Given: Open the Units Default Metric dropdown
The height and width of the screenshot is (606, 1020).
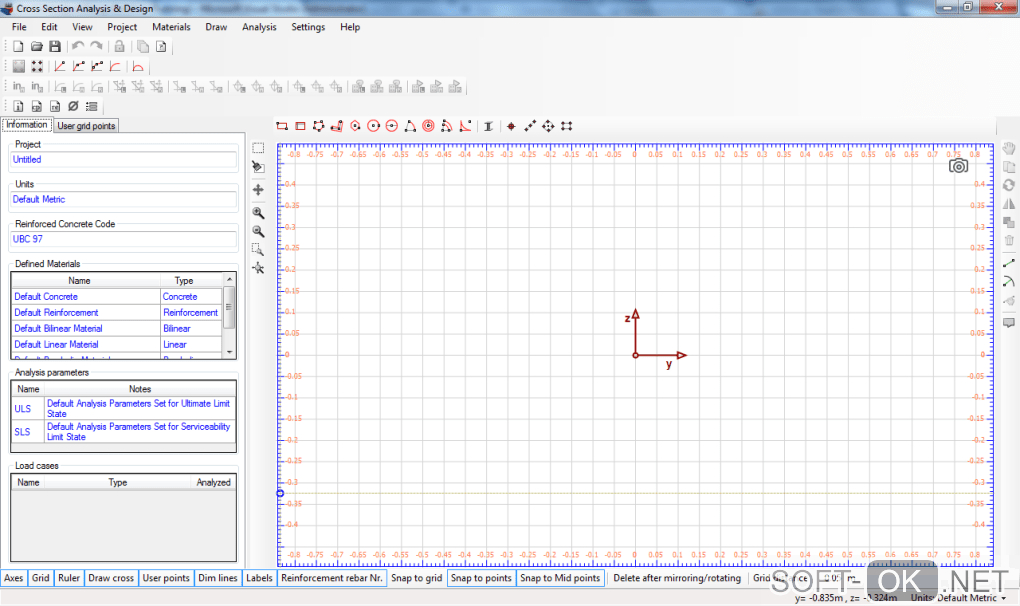Looking at the screenshot, I should (x=957, y=598).
